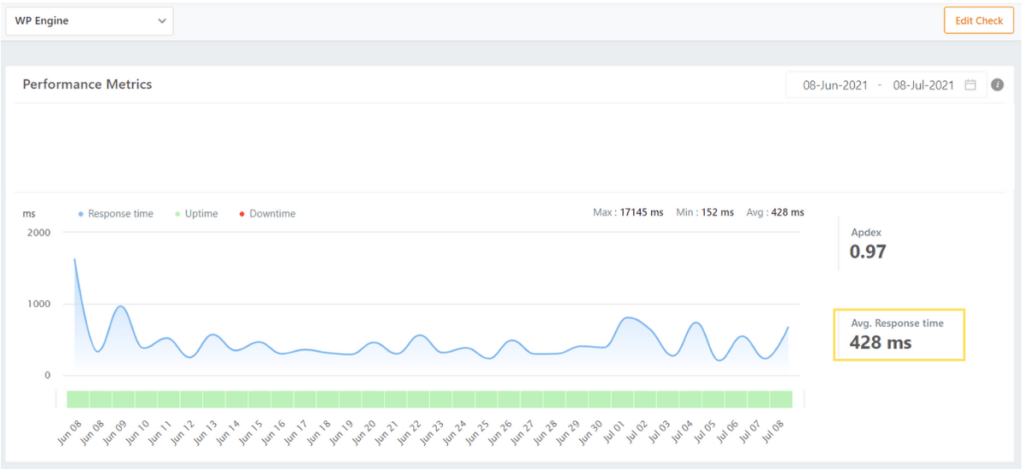
Task: Open calendar icon in date range
Action: pos(969,85)
